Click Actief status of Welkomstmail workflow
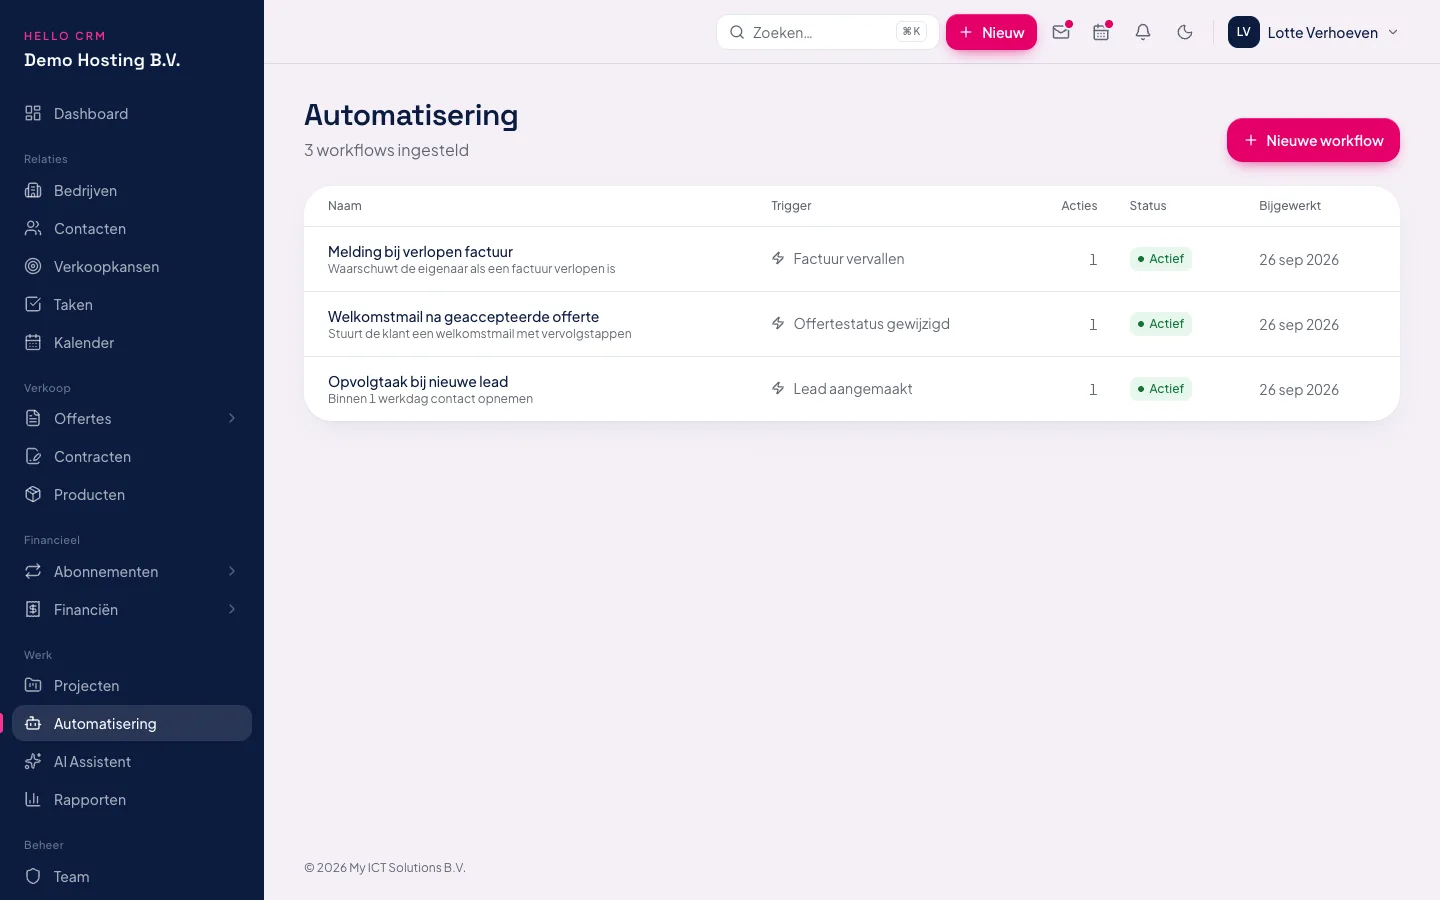 pos(1160,324)
